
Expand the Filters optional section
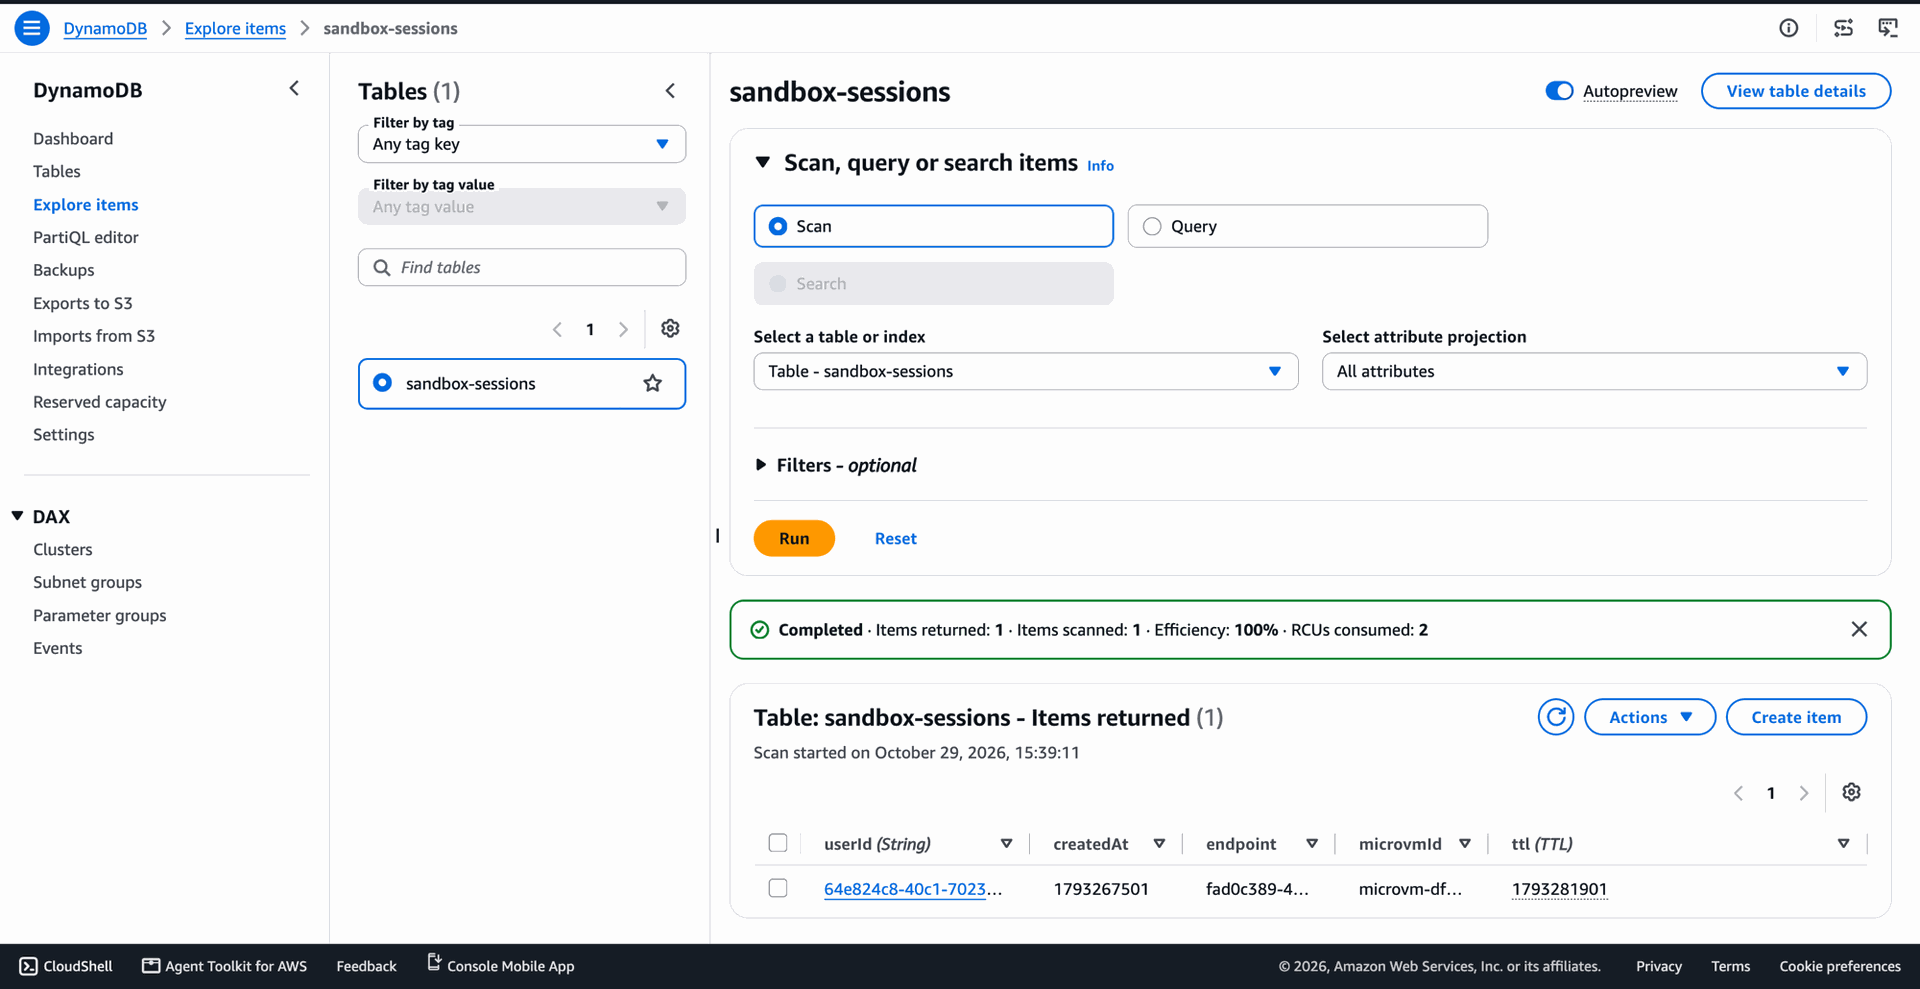(x=761, y=465)
